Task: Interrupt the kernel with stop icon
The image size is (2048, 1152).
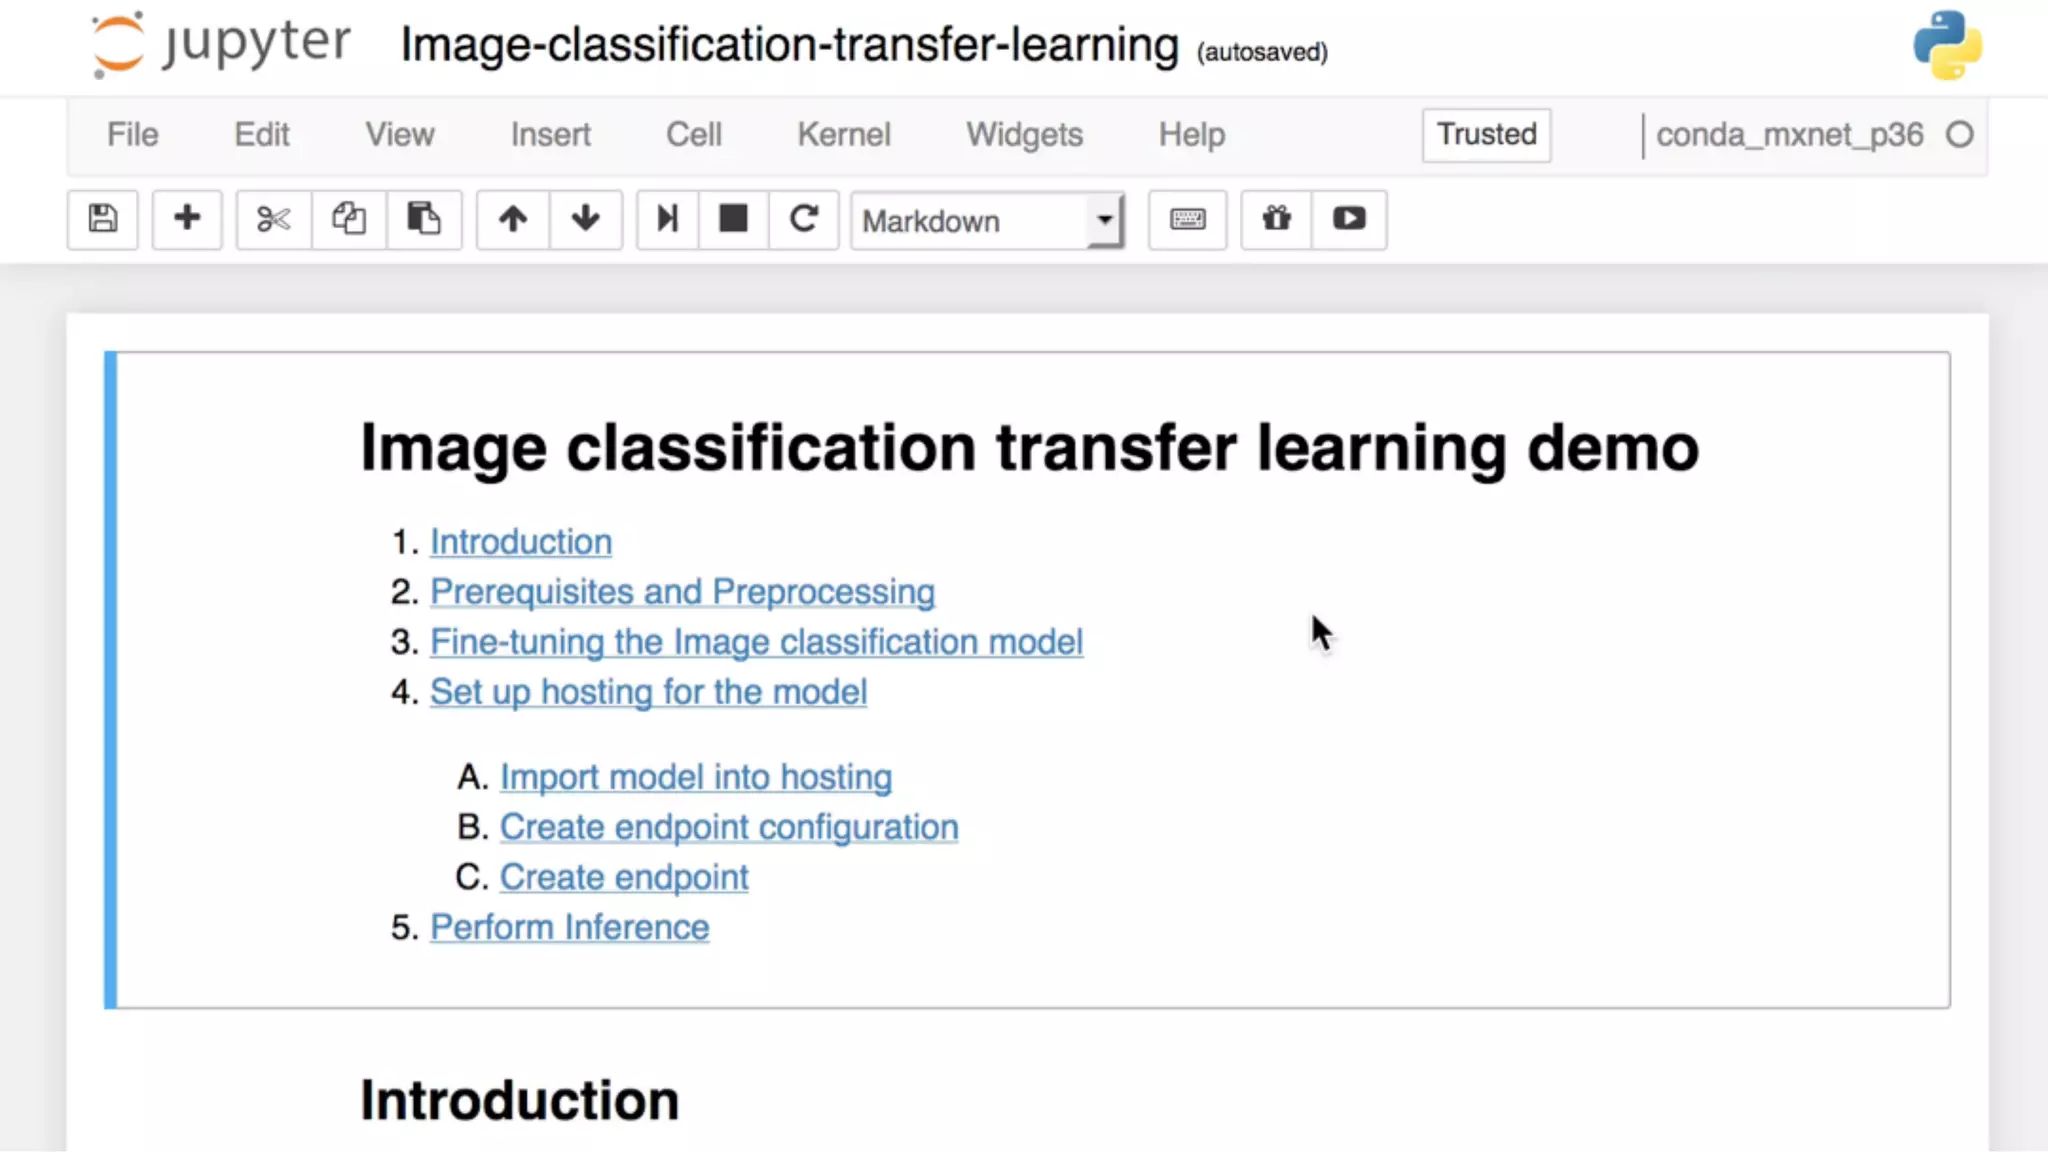Action: (x=733, y=219)
